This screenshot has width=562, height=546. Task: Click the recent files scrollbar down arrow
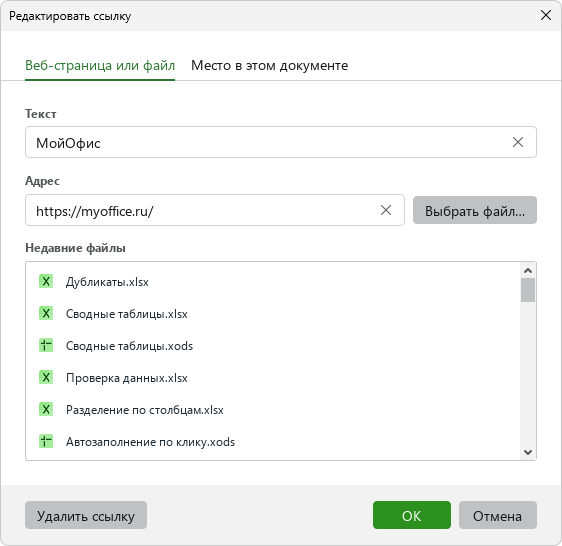pyautogui.click(x=528, y=452)
